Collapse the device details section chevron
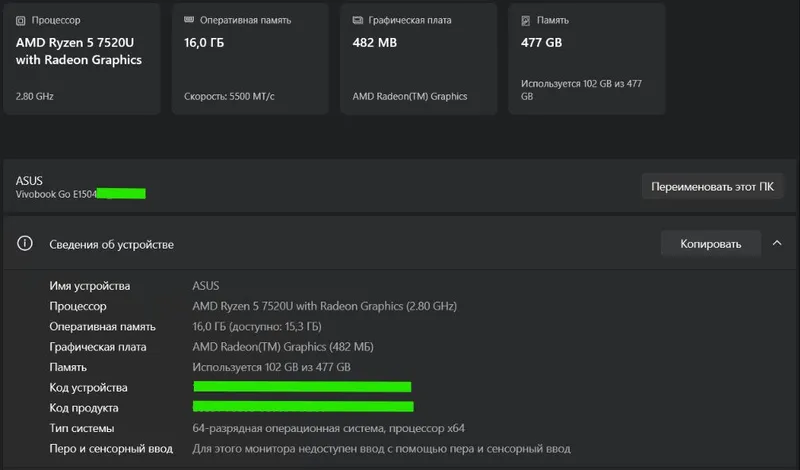The width and height of the screenshot is (800, 470). 777,243
